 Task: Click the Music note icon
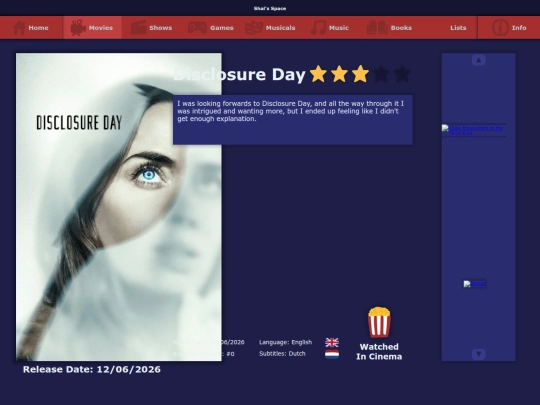click(318, 28)
